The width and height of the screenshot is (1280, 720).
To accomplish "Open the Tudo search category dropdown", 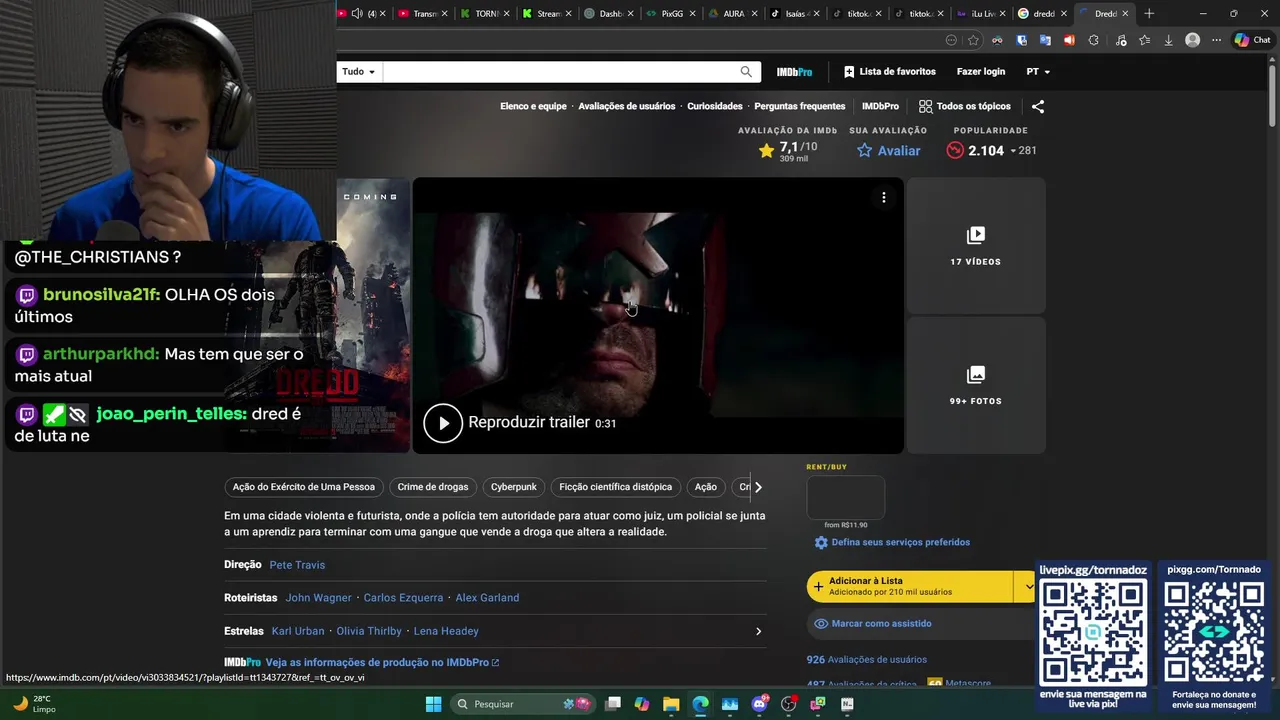I will tap(358, 72).
